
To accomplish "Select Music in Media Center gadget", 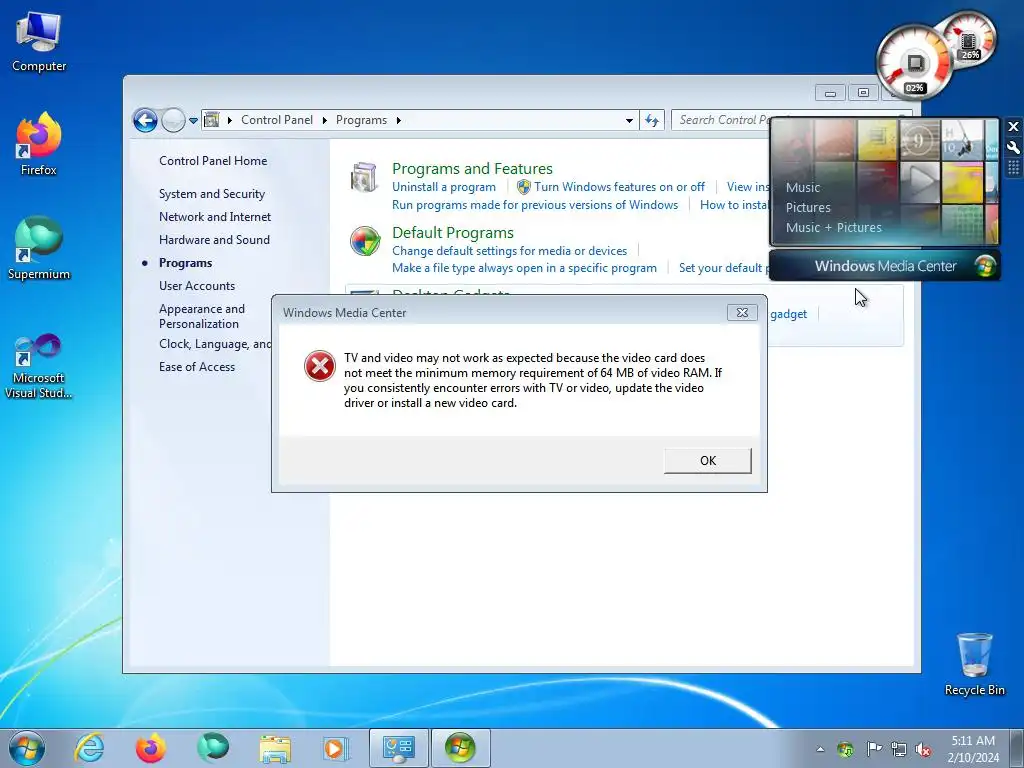I will (x=803, y=187).
